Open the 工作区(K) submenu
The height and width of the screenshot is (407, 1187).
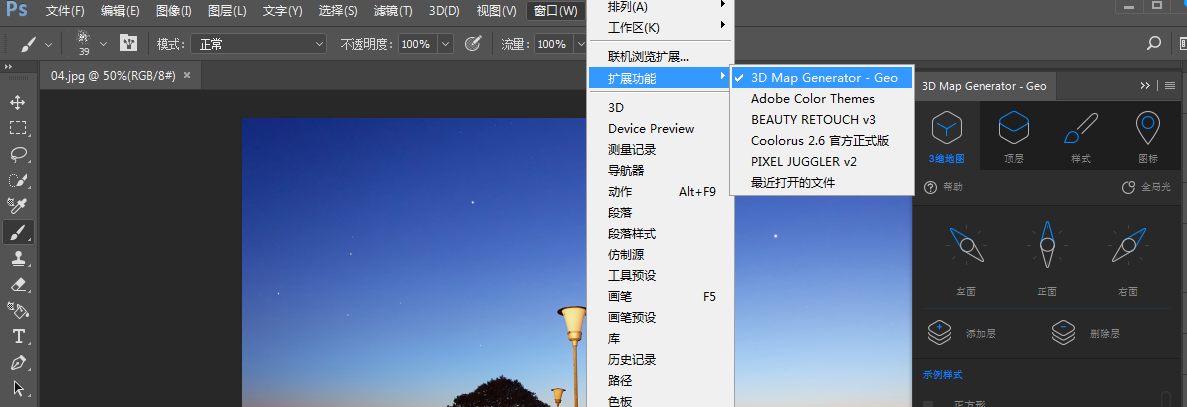click(659, 28)
